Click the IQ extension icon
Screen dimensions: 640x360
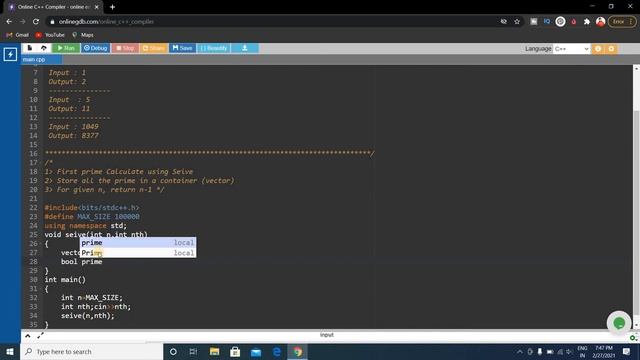547,22
